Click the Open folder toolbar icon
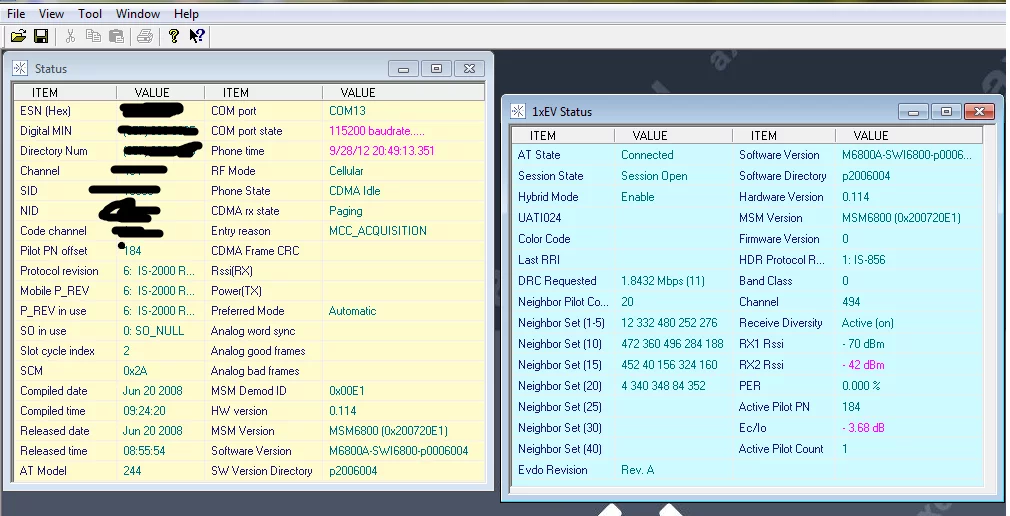This screenshot has height=516, width=1010. (18, 36)
